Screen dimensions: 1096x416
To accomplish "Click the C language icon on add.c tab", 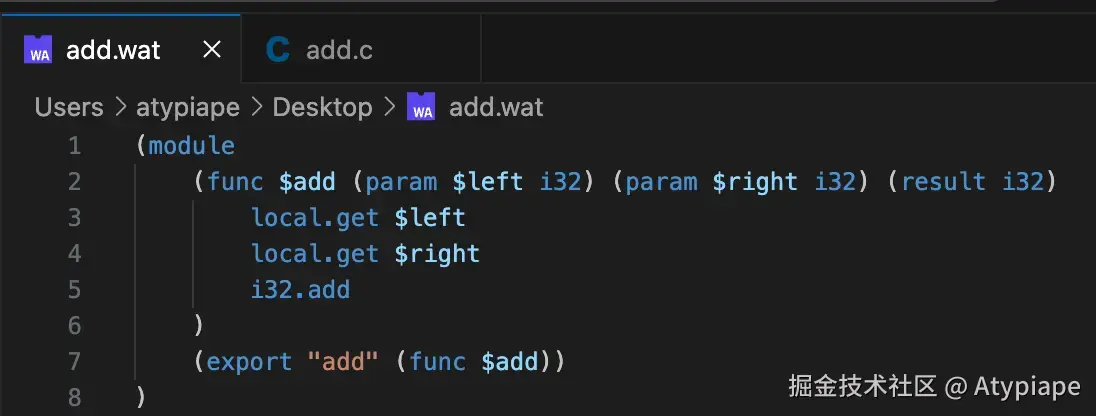I will point(279,49).
